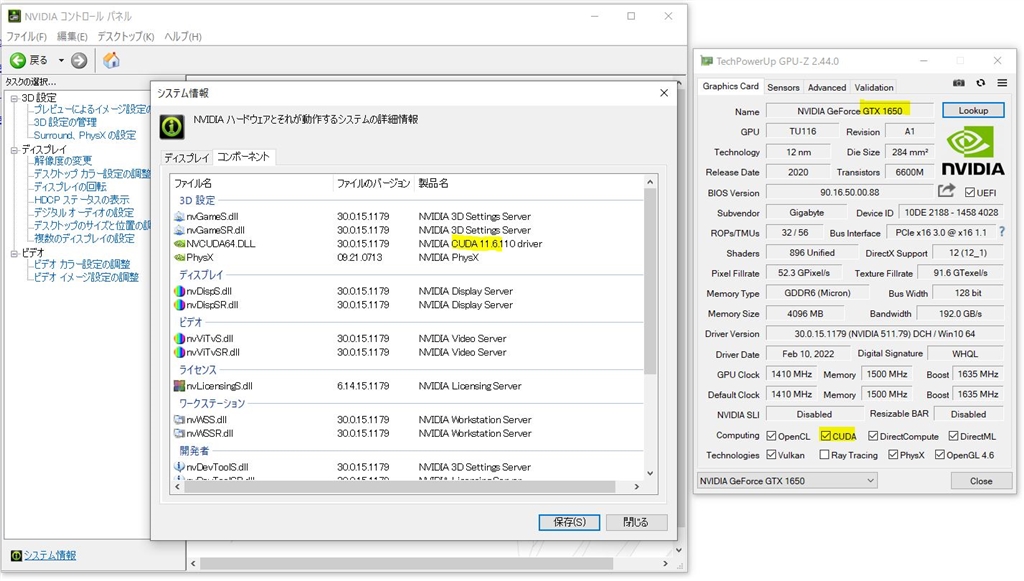Click the GPU-Z screenshot camera icon

959,83
